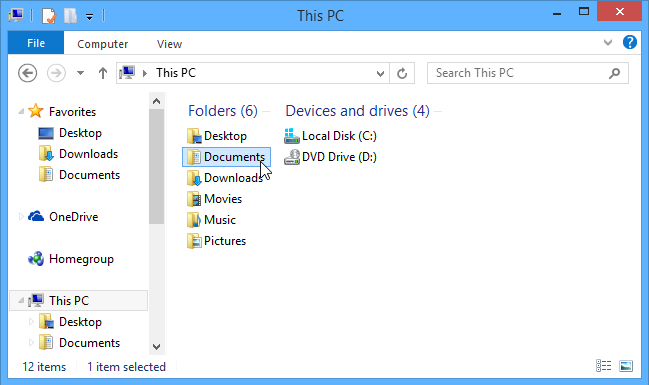Click the search magnifier icon
This screenshot has height=385, width=649.
point(615,73)
